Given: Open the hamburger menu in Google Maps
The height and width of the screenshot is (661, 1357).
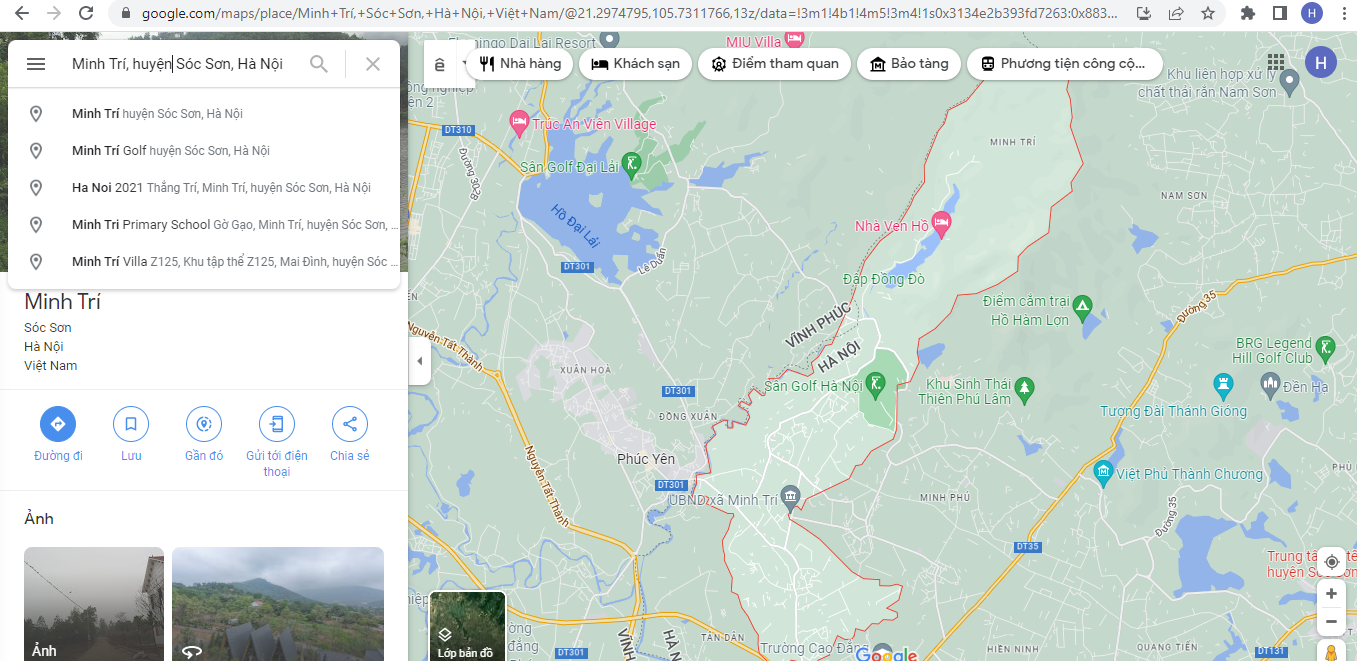Looking at the screenshot, I should coord(36,64).
